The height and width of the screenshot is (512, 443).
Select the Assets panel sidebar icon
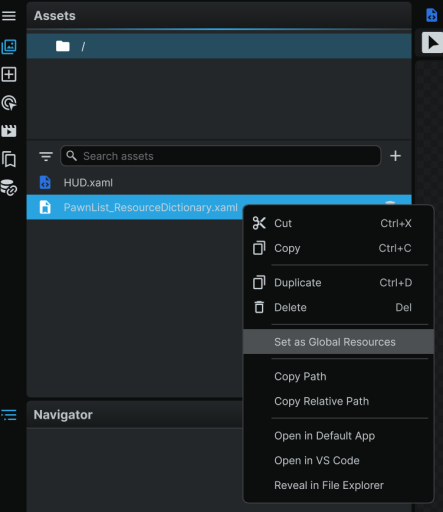9,46
